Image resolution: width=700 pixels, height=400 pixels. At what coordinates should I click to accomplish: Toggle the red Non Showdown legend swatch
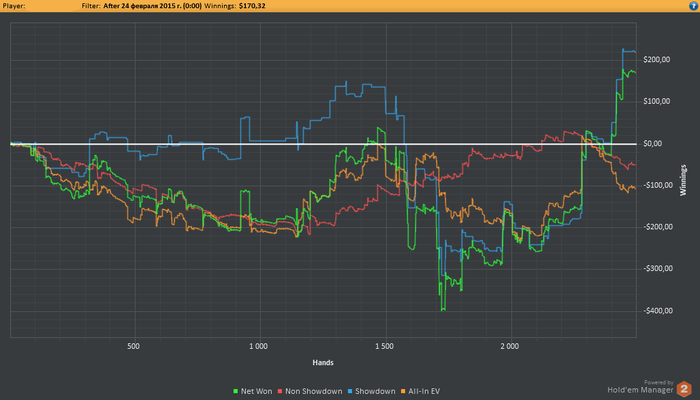pyautogui.click(x=280, y=391)
